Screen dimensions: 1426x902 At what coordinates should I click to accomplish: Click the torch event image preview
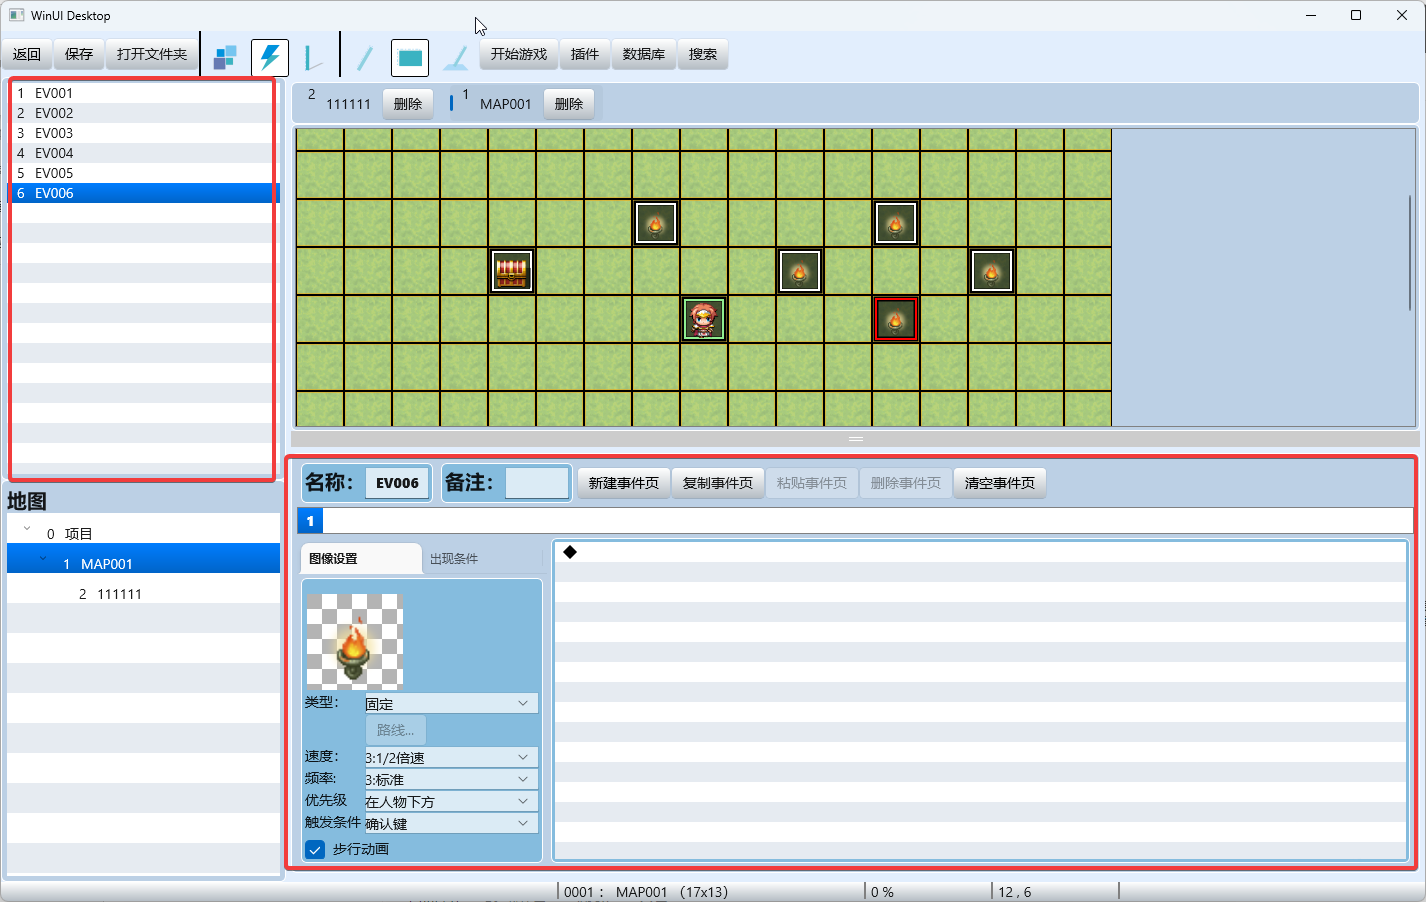355,642
